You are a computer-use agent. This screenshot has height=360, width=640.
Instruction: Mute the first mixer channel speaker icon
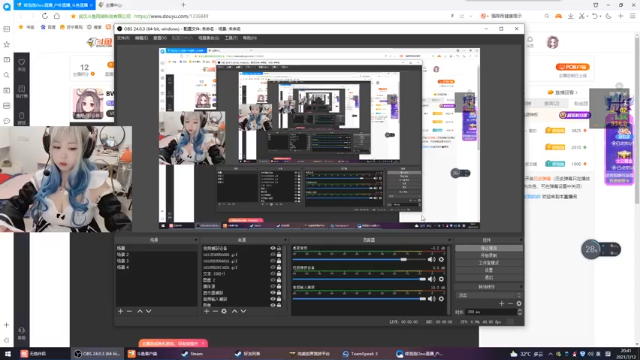pos(431,260)
